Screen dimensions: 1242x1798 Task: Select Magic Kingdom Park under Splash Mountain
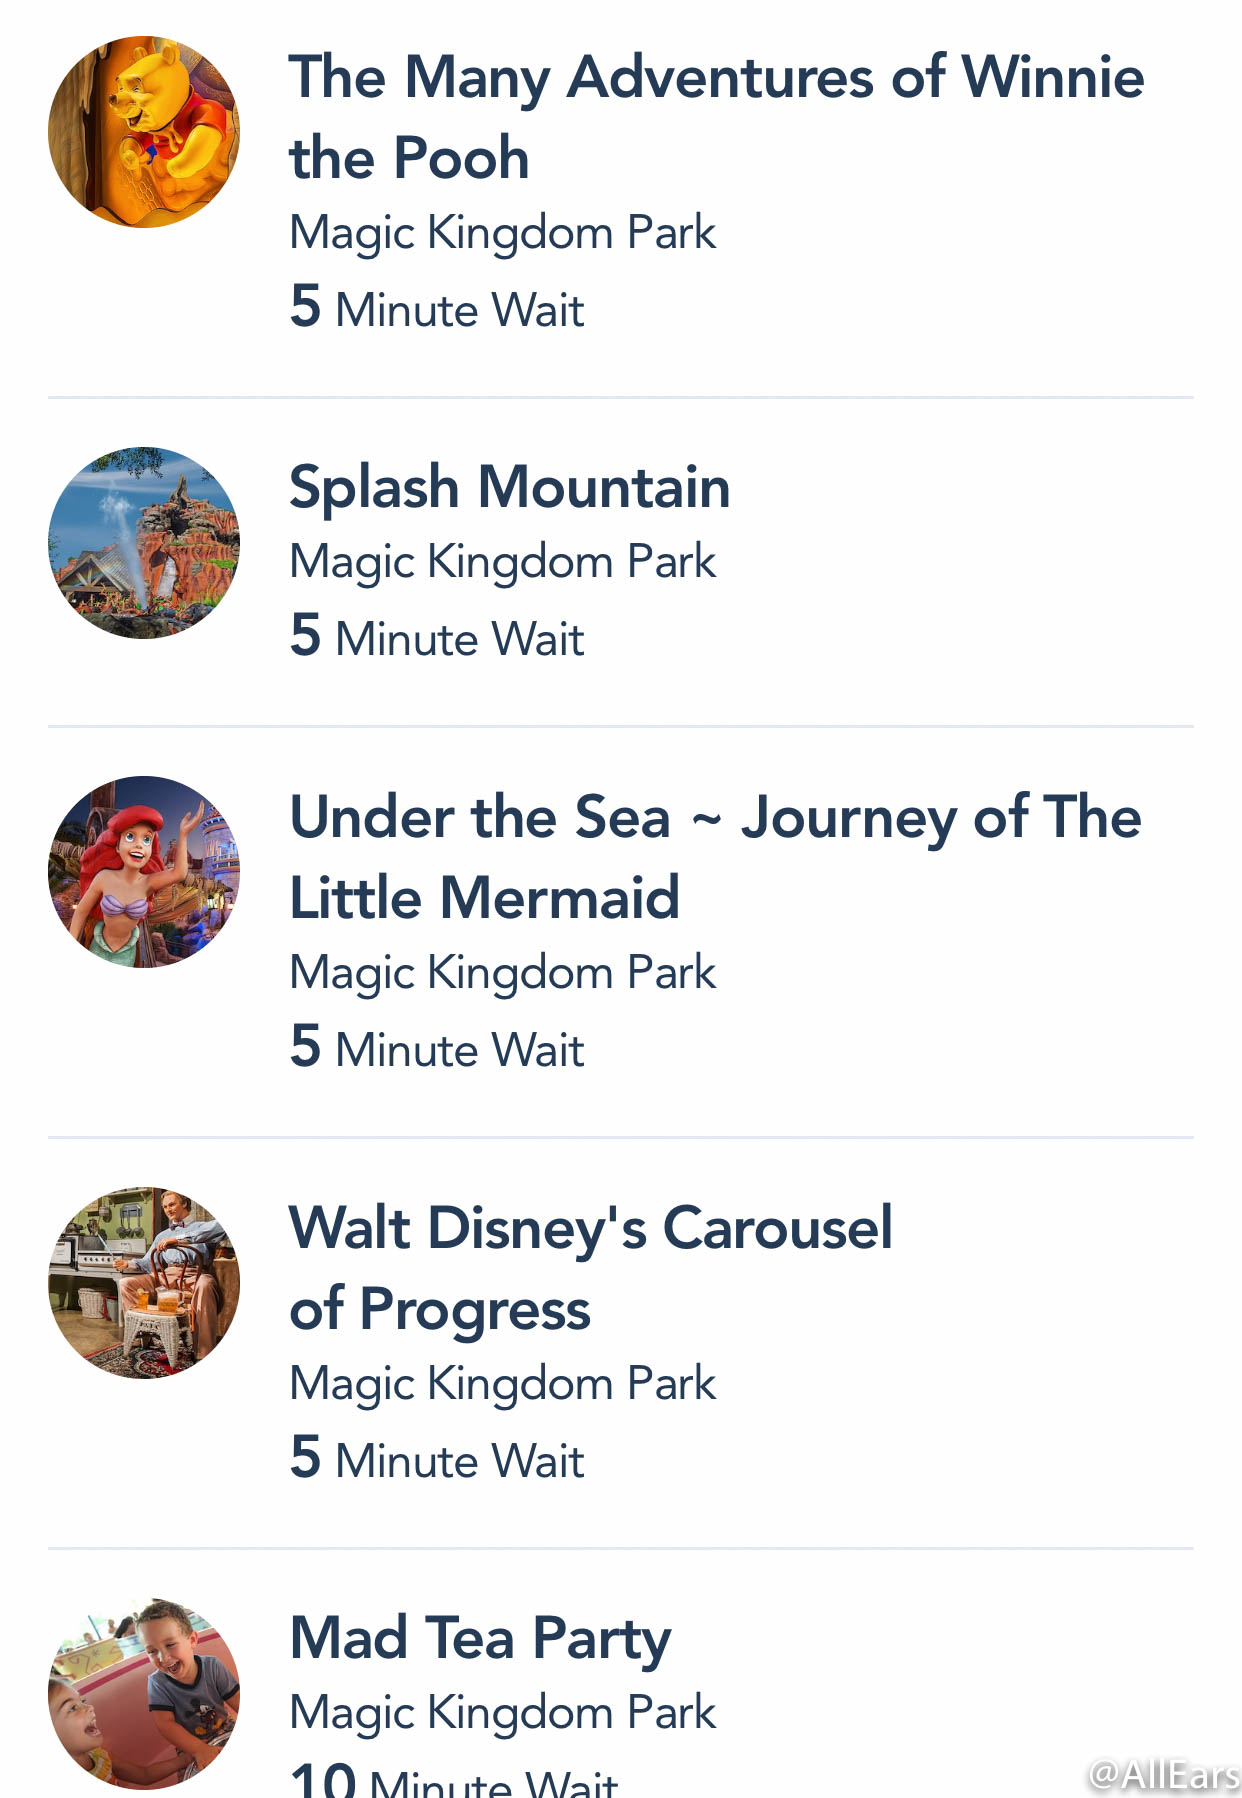coord(503,563)
